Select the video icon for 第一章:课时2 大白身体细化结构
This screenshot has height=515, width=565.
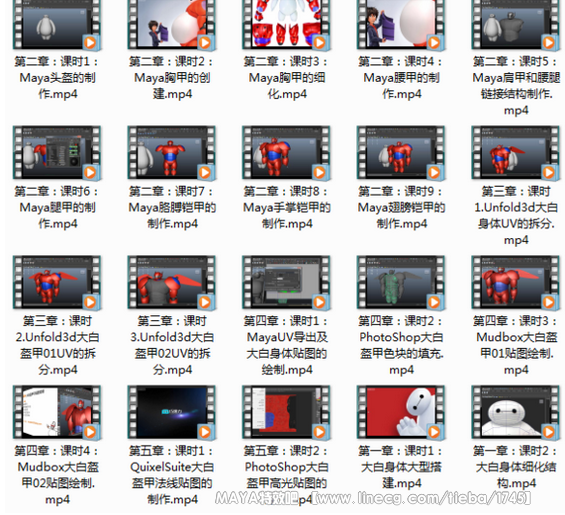[x=516, y=412]
